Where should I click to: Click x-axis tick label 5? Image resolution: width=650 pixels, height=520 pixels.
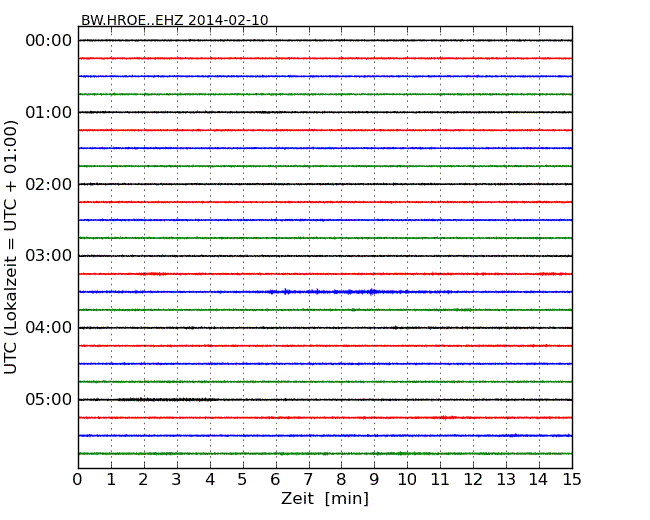coord(242,480)
